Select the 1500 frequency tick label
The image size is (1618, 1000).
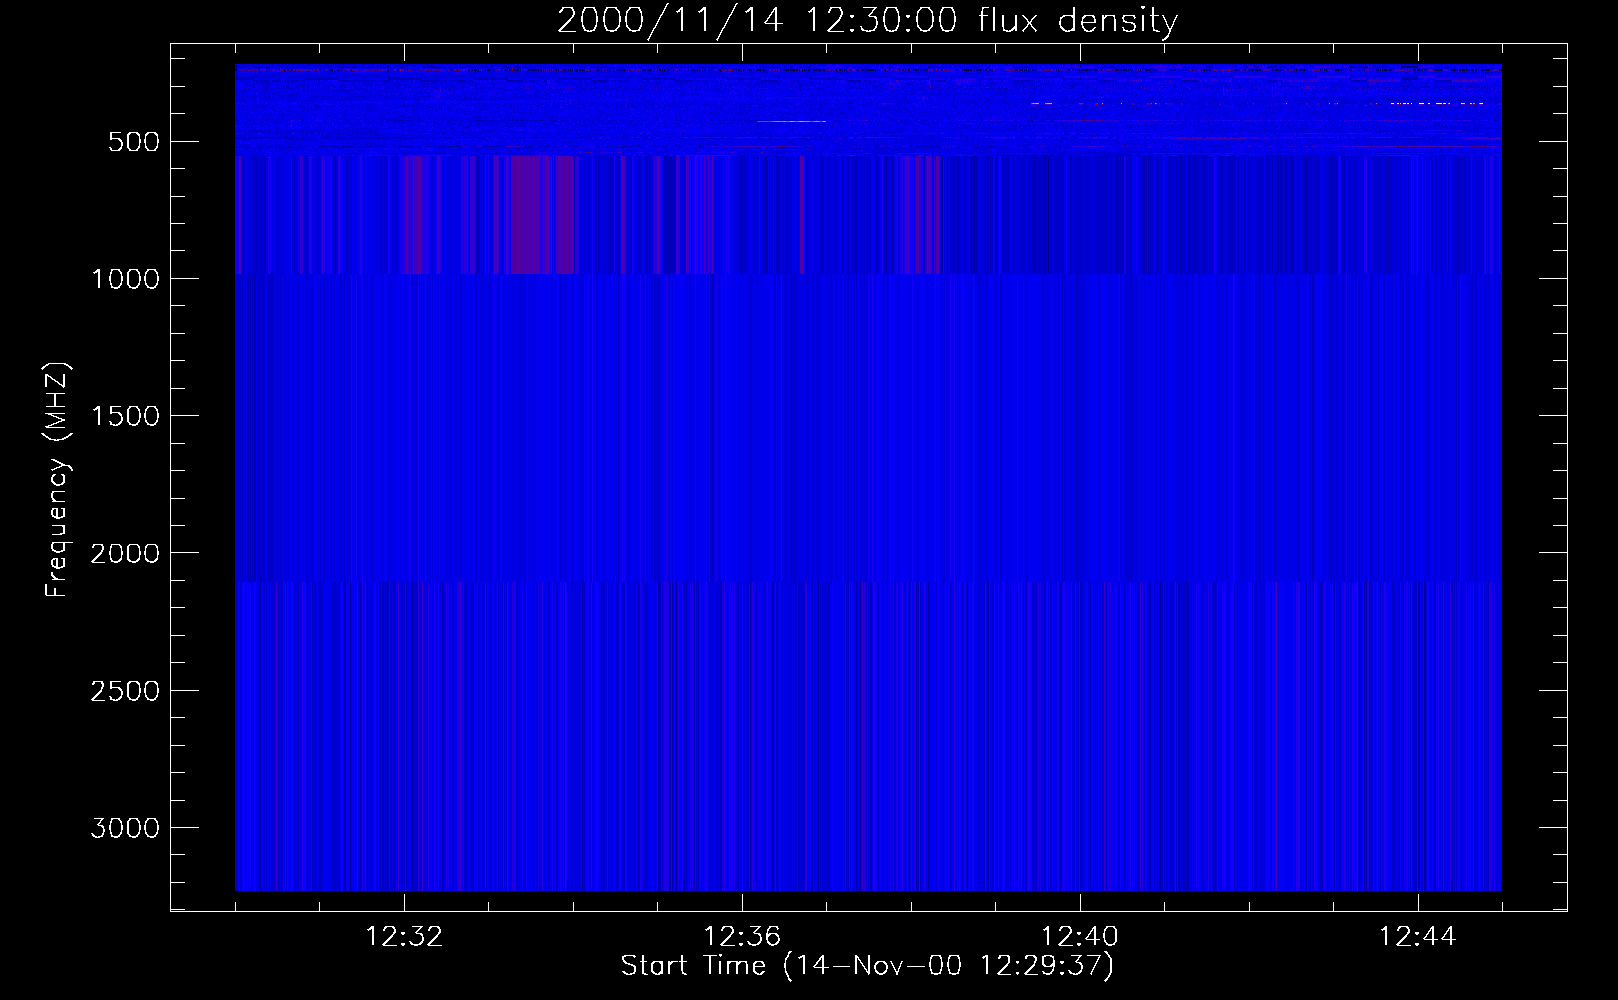pyautogui.click(x=125, y=416)
